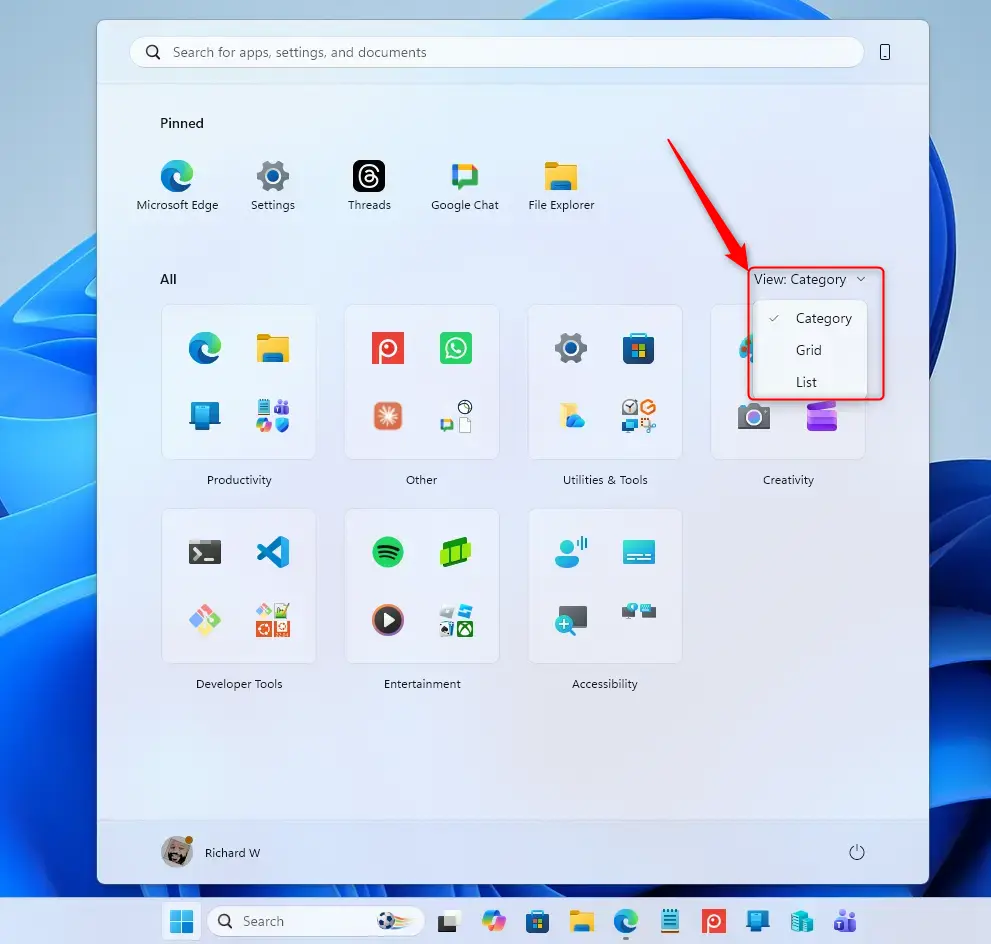Open Edge in the Productivity category

[x=205, y=348]
